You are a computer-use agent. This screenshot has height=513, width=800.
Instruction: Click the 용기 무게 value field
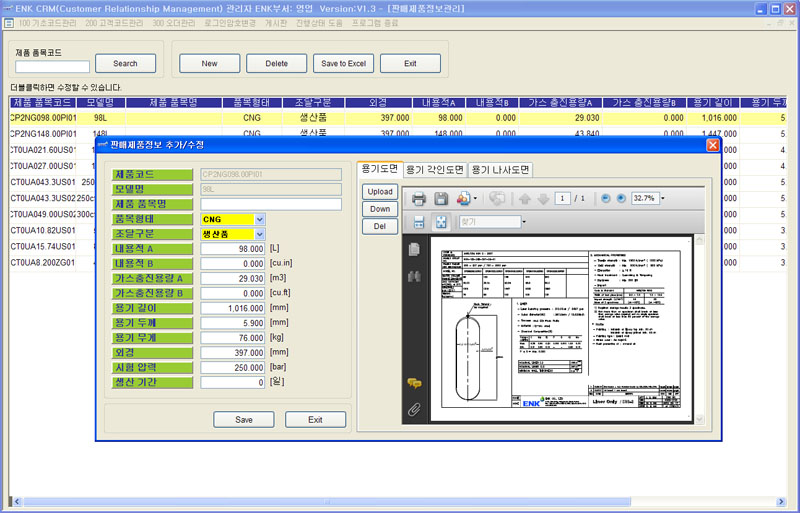(x=233, y=338)
